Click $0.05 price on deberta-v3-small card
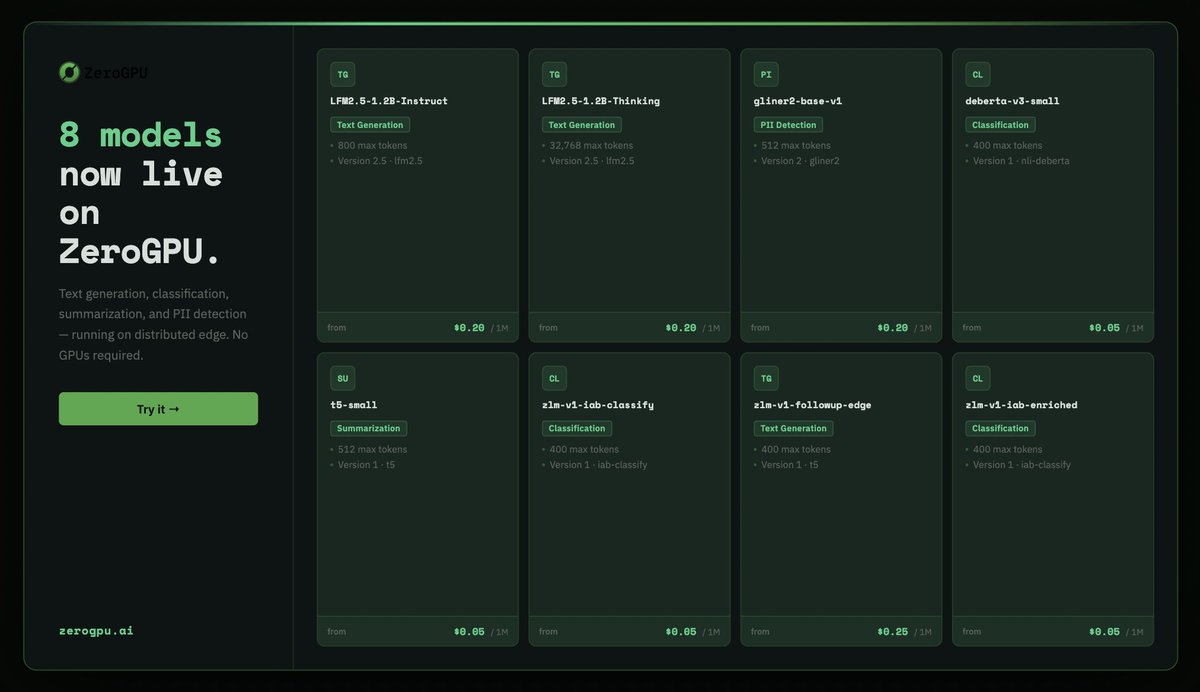Image resolution: width=1200 pixels, height=692 pixels. click(x=1105, y=327)
